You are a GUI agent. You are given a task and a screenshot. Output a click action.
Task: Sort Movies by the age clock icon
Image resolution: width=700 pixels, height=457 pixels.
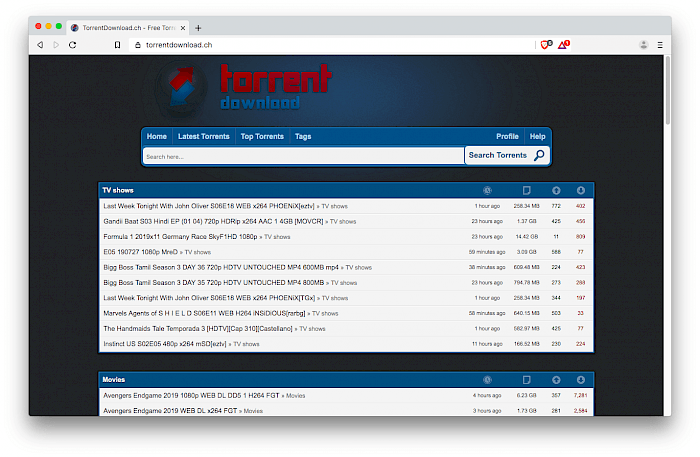(487, 380)
